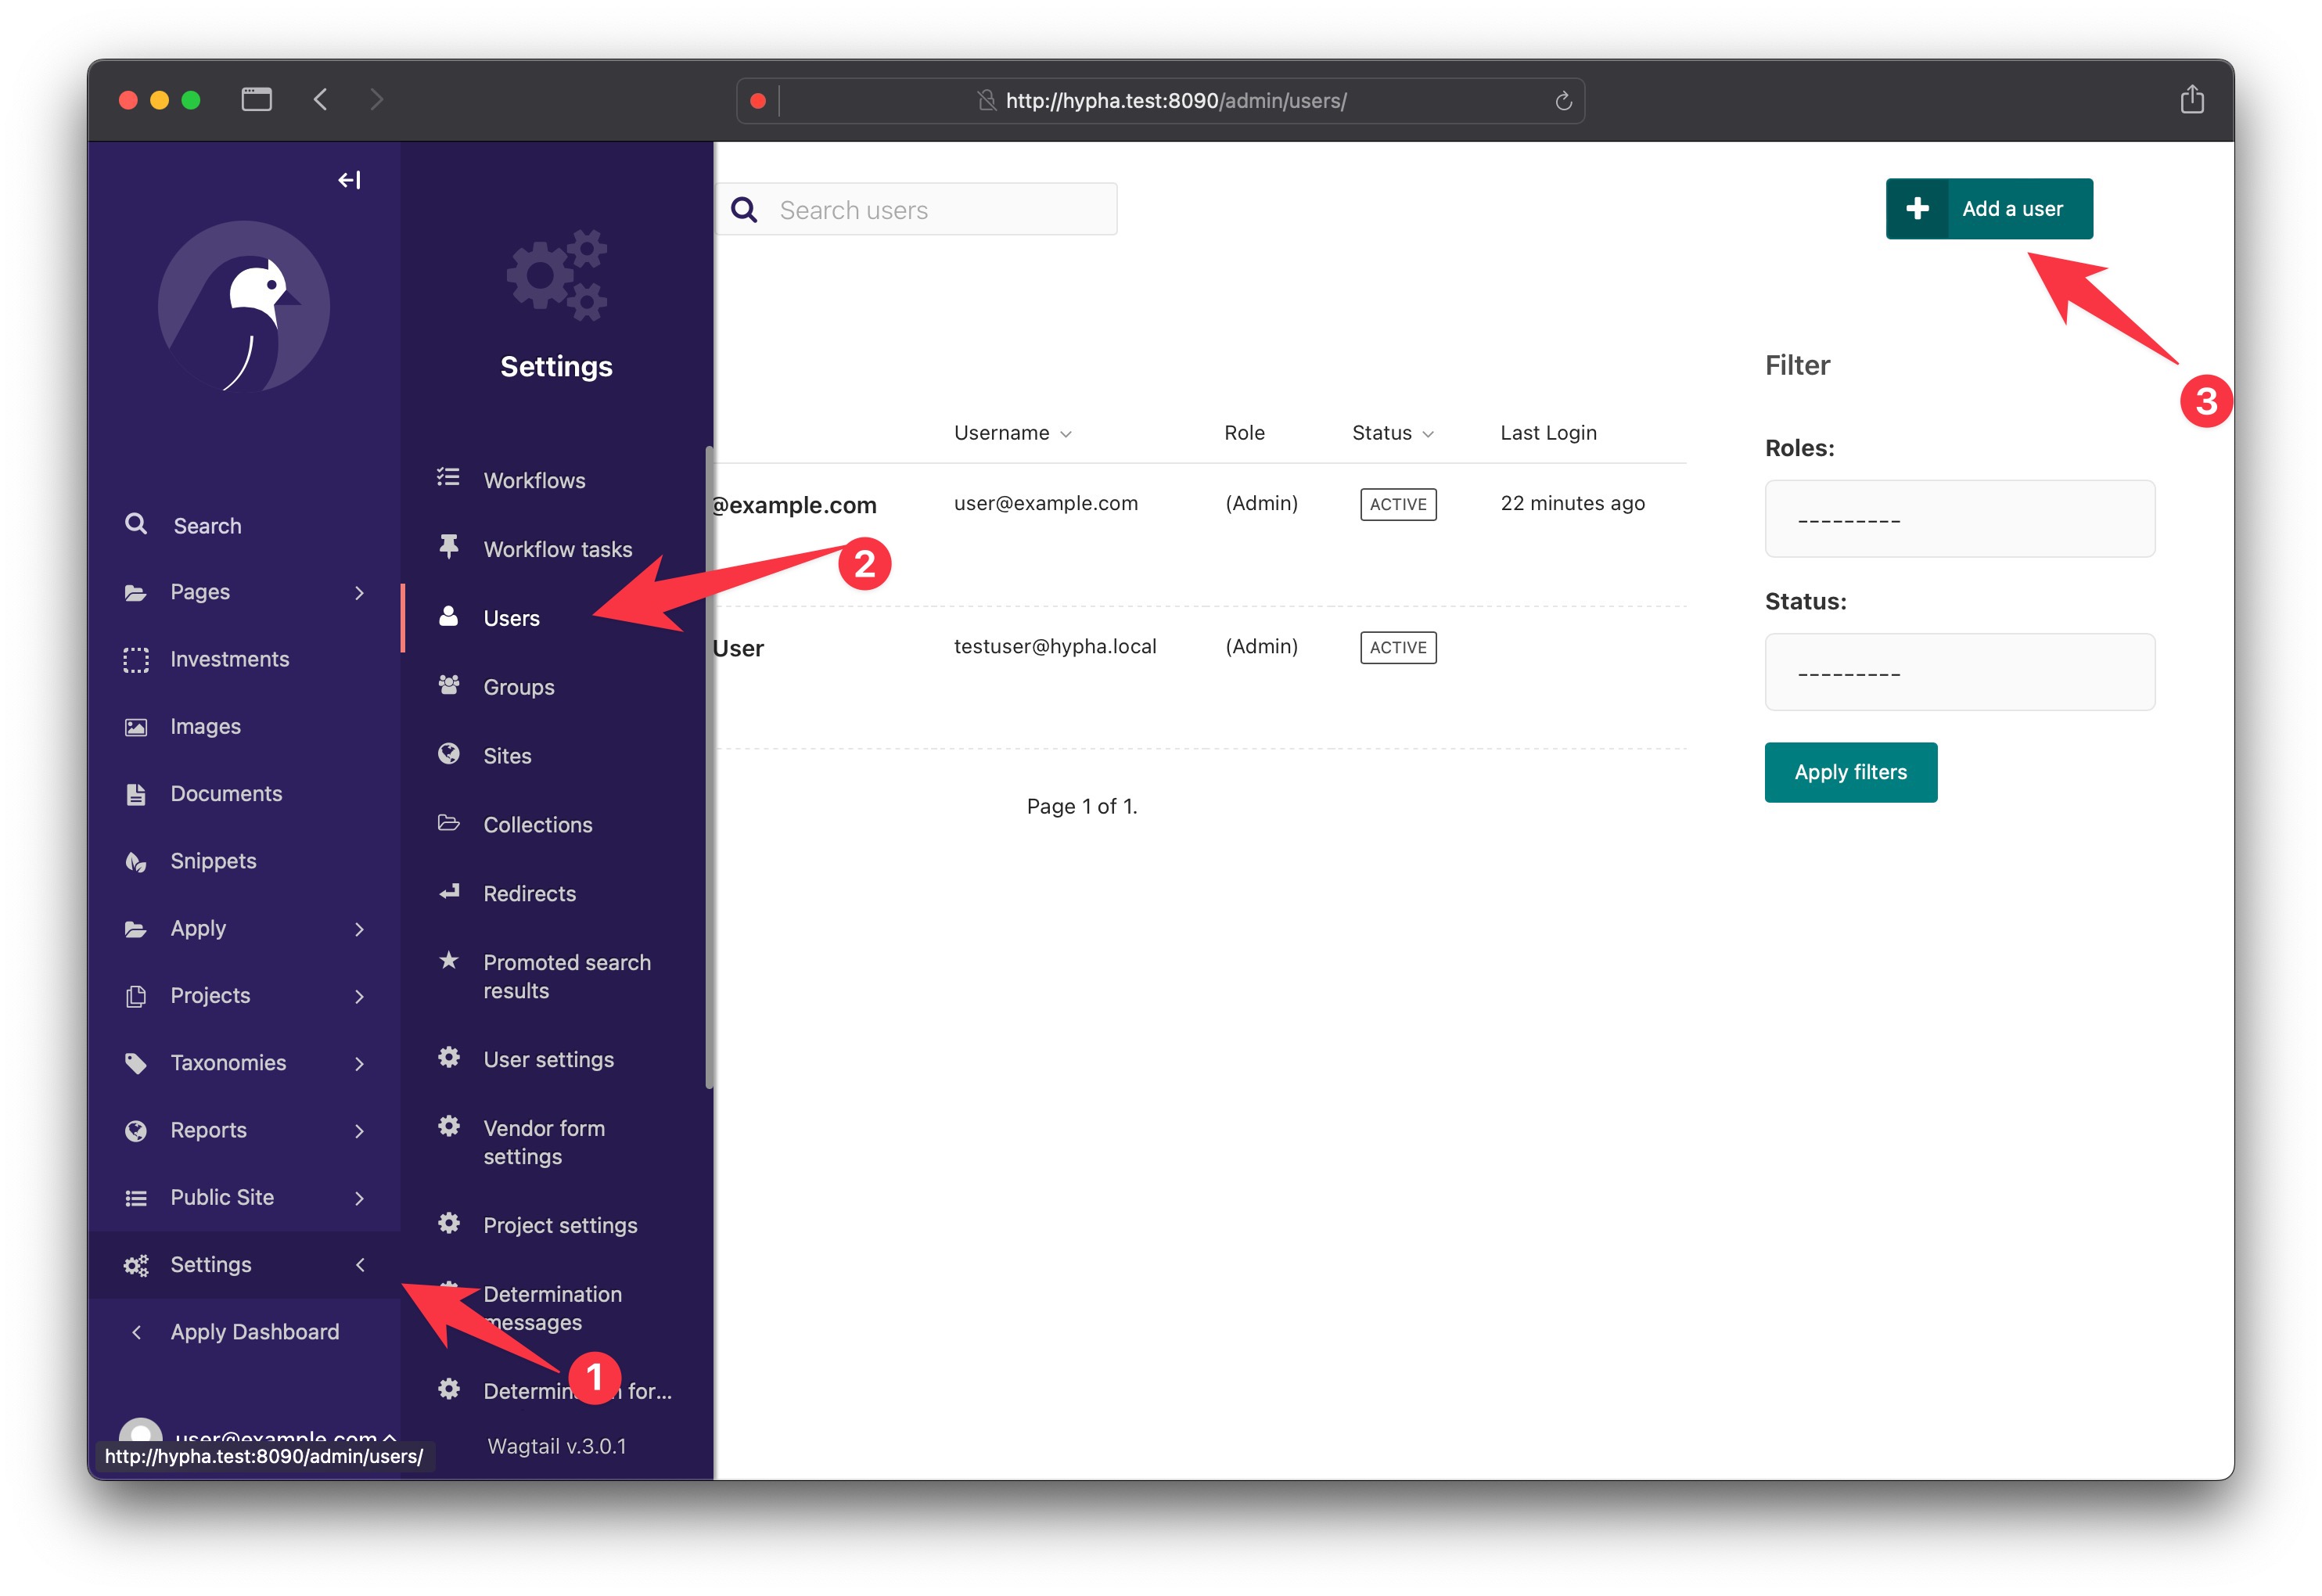Click the Taxonomies tag icon
The height and width of the screenshot is (1596, 2322).
(135, 1063)
